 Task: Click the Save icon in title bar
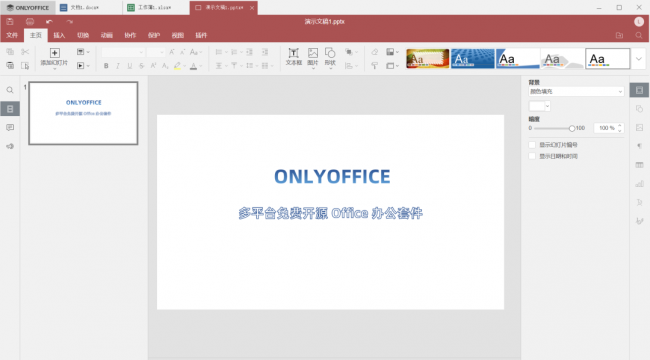tap(10, 22)
